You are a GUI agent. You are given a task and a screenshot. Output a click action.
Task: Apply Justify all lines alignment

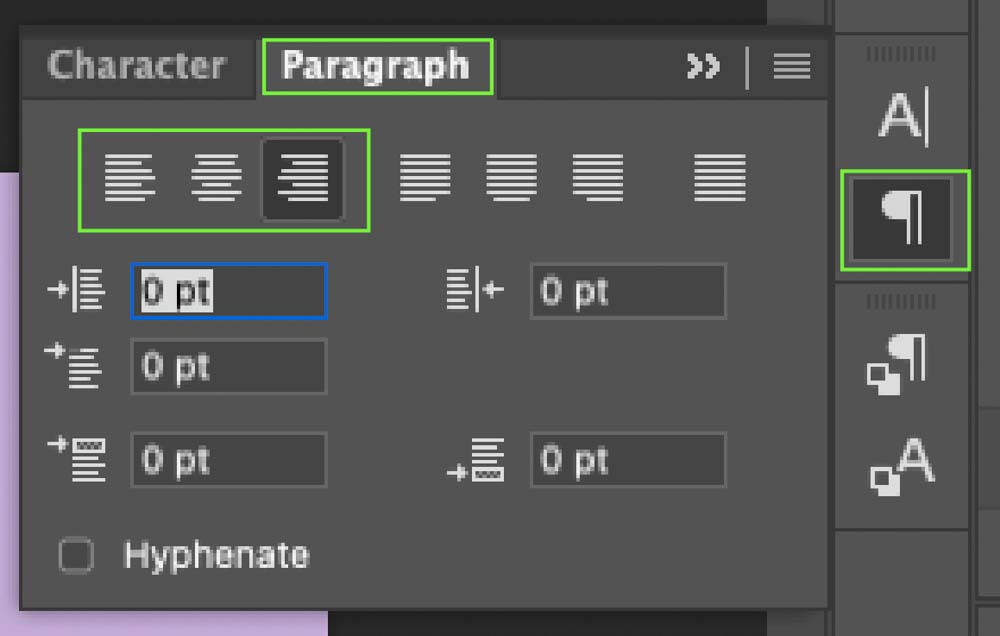tap(720, 179)
